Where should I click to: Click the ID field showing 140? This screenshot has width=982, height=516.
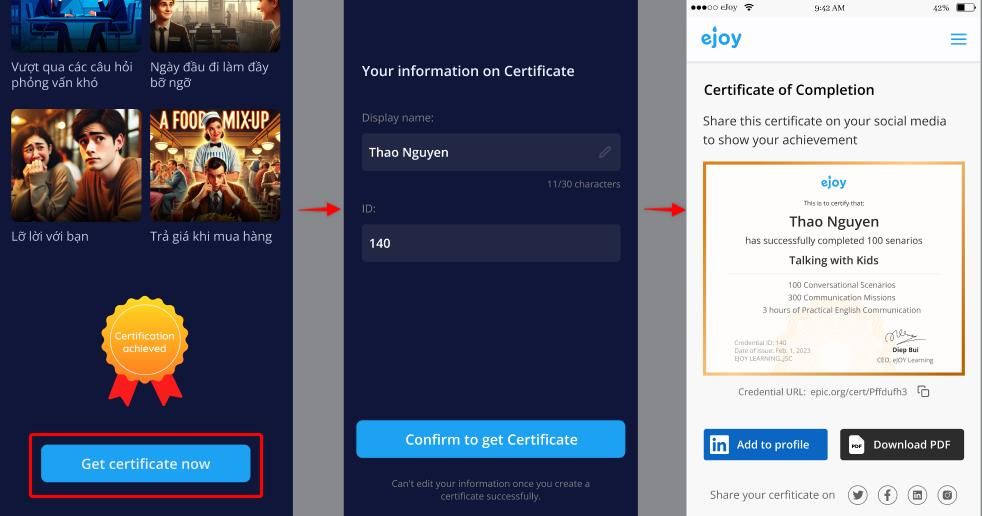tap(490, 243)
